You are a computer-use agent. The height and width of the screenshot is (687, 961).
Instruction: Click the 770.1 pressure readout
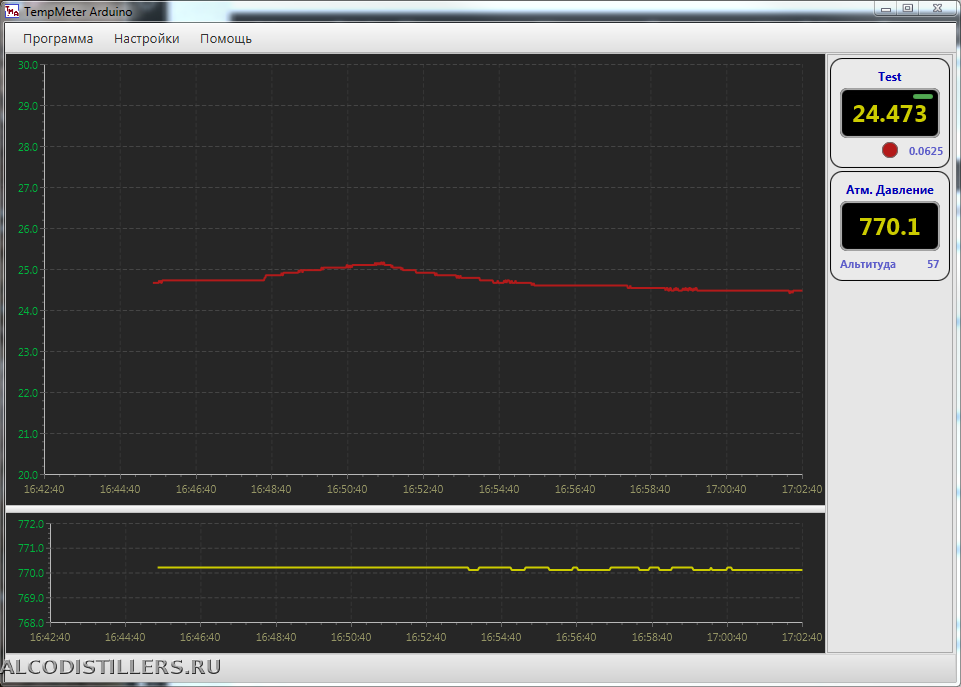coord(889,227)
